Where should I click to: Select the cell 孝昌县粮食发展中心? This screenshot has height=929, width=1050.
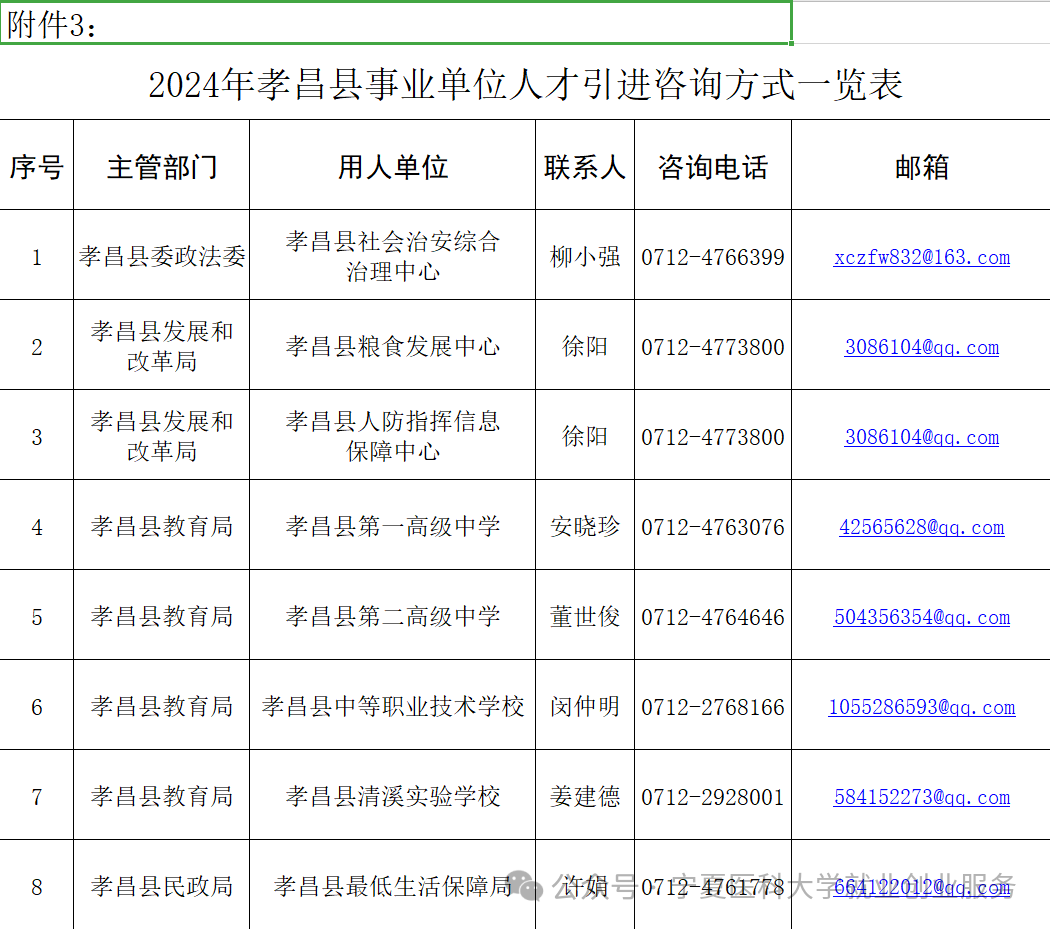point(392,345)
